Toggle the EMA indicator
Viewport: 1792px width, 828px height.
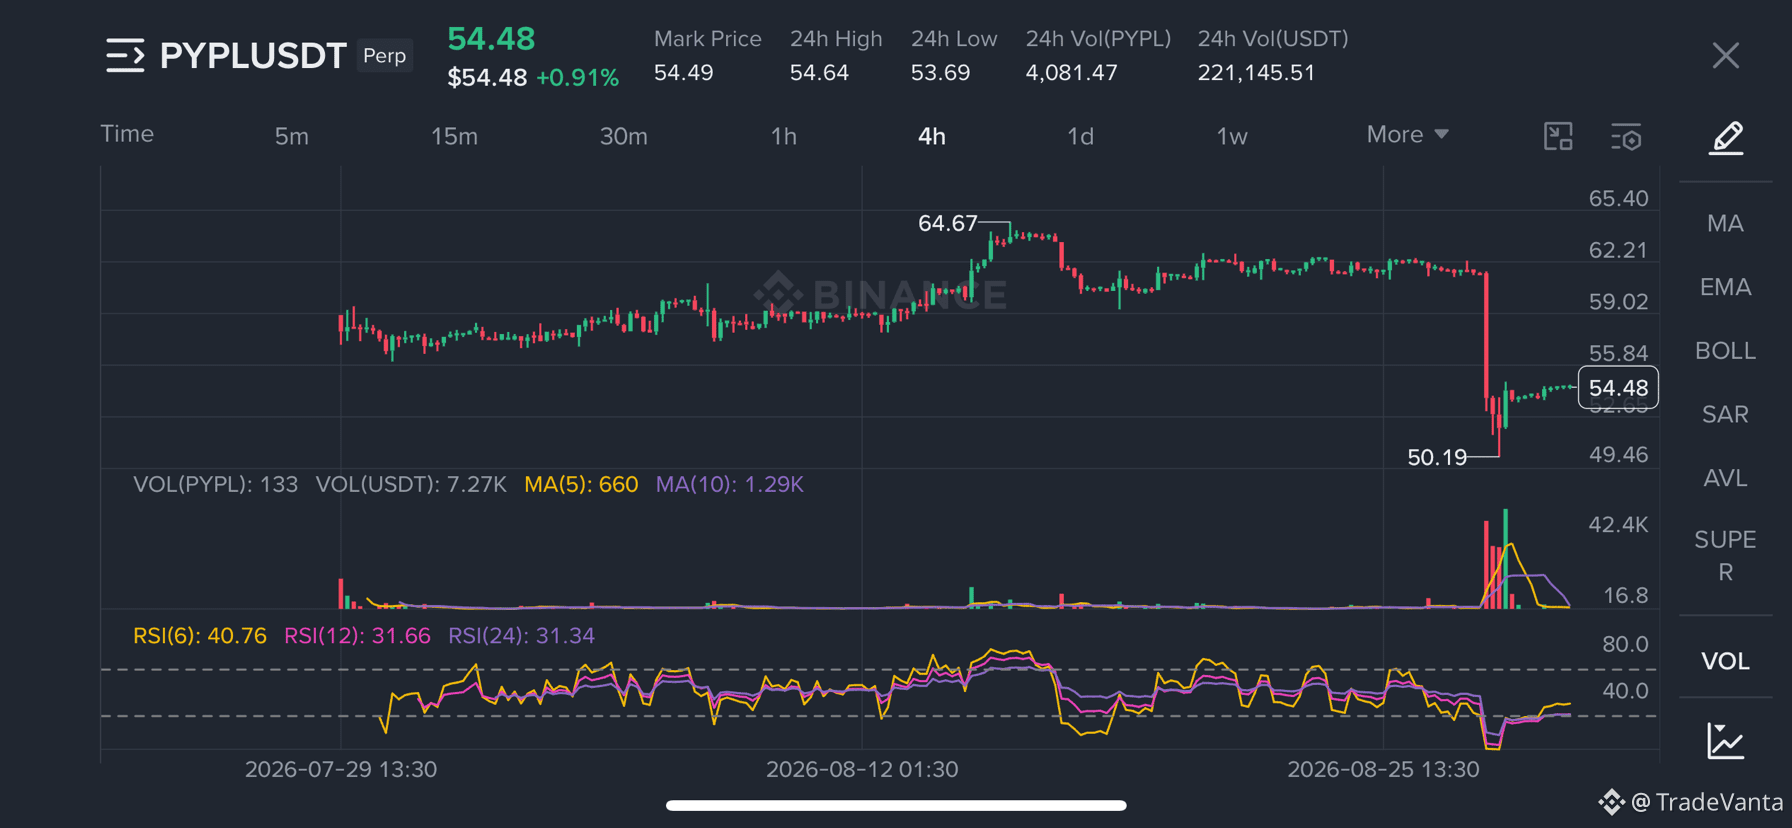[x=1726, y=287]
